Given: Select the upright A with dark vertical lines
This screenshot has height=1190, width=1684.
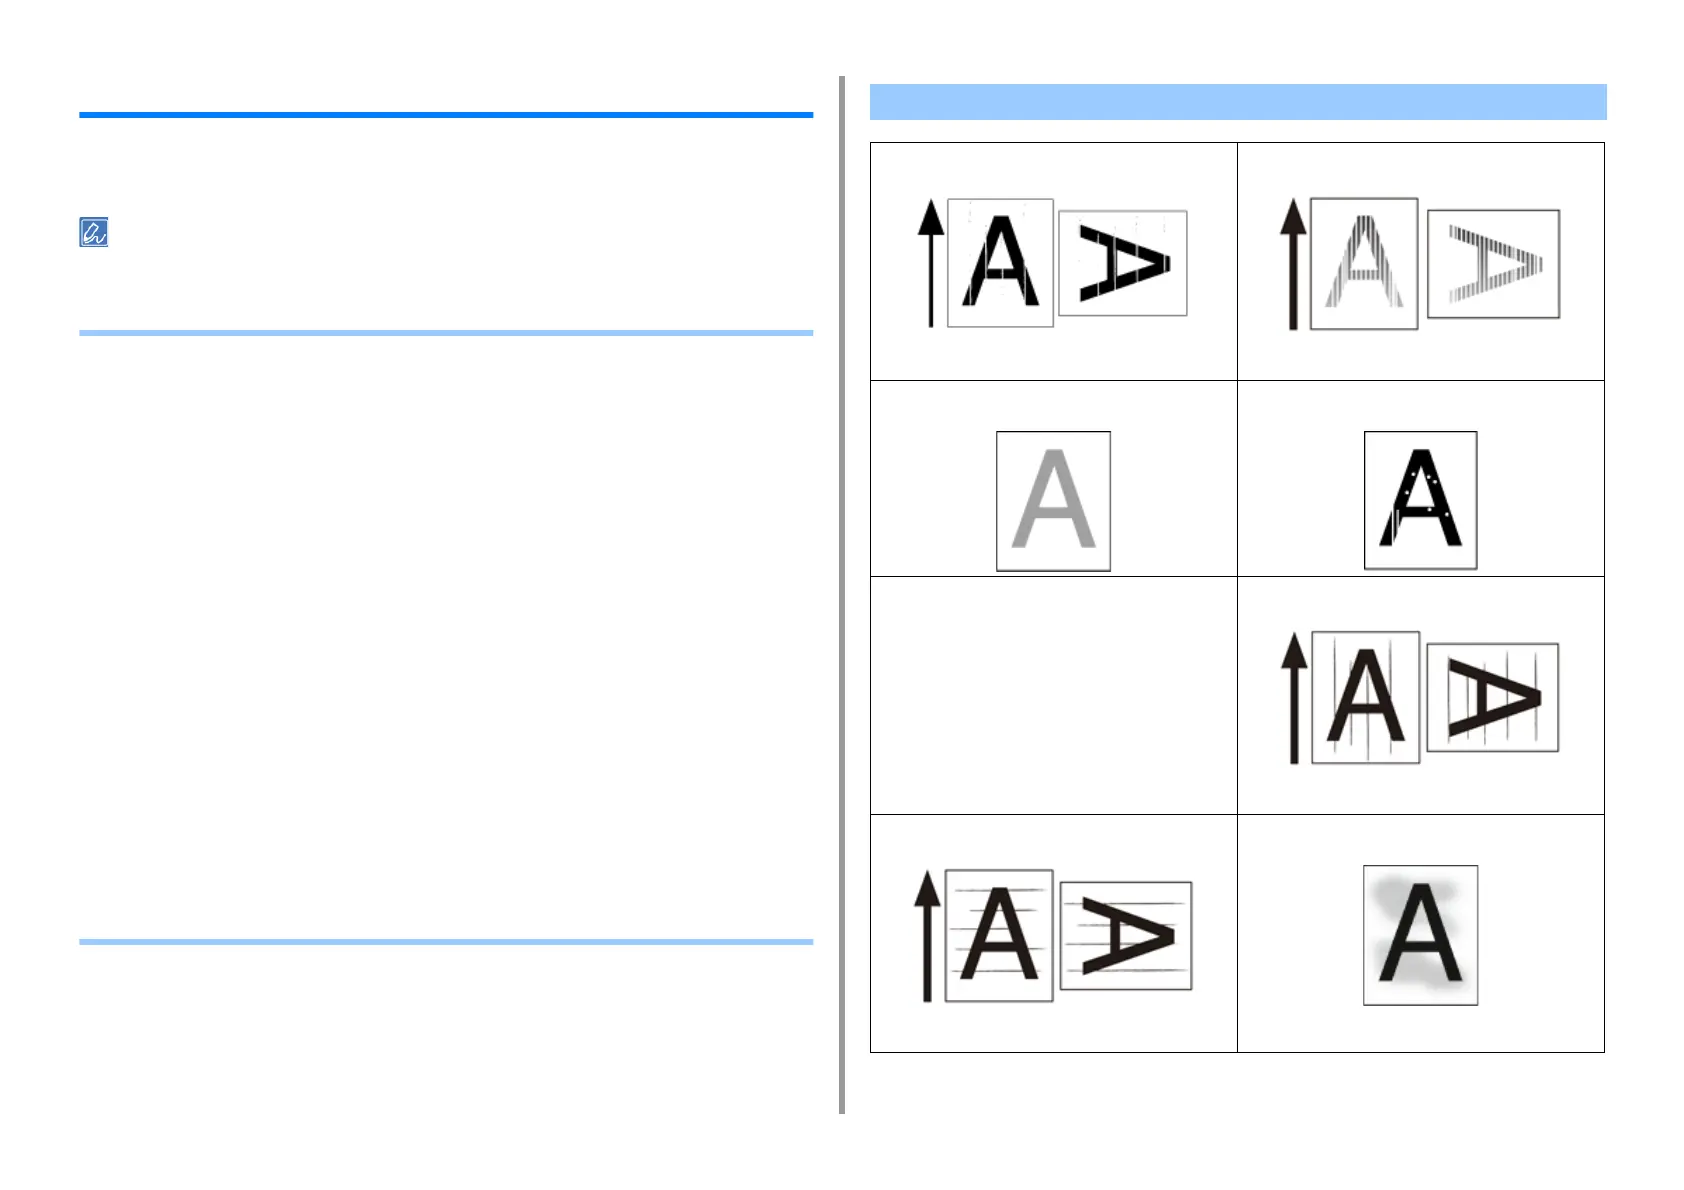Looking at the screenshot, I should pos(1365,697).
